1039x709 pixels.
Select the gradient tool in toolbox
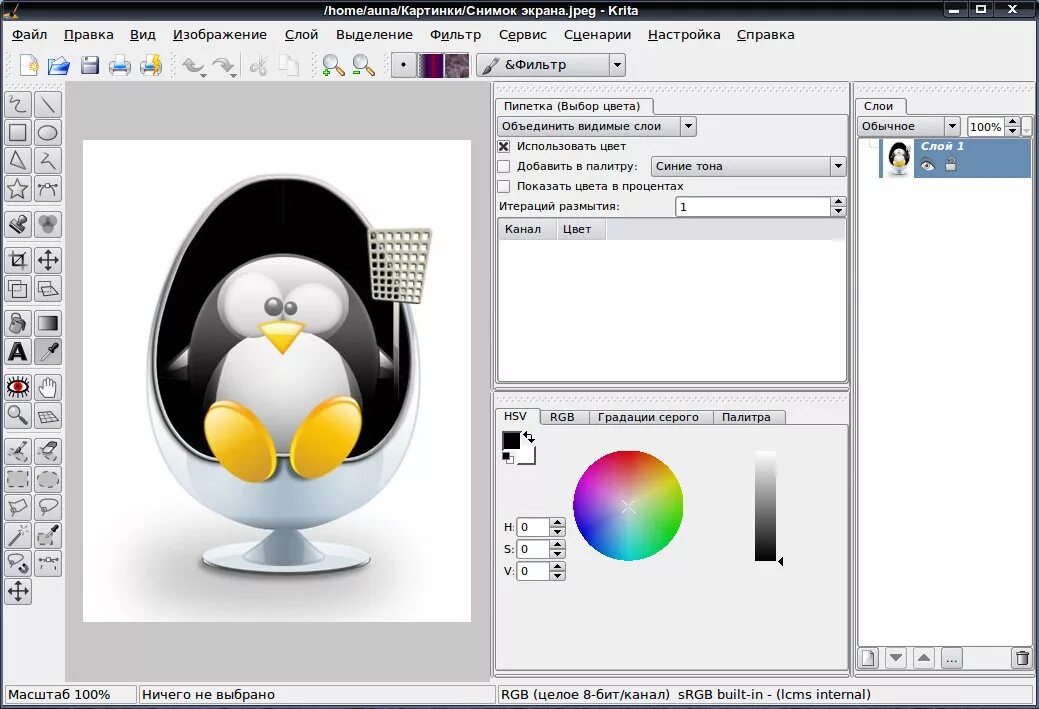(x=48, y=323)
